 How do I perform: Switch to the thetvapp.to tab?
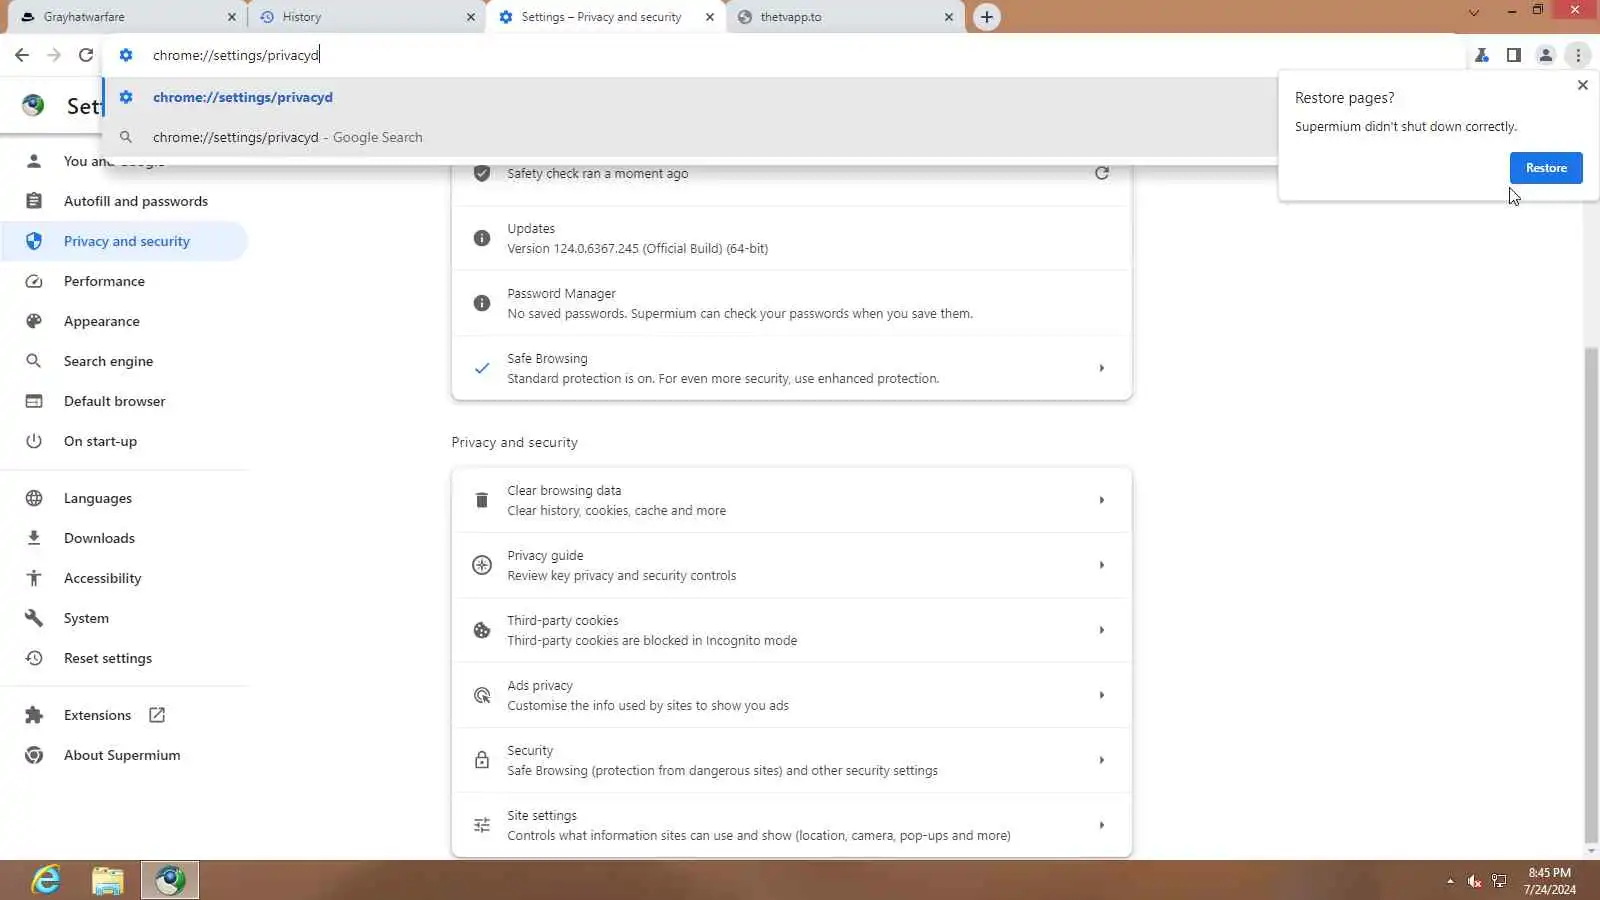(845, 17)
